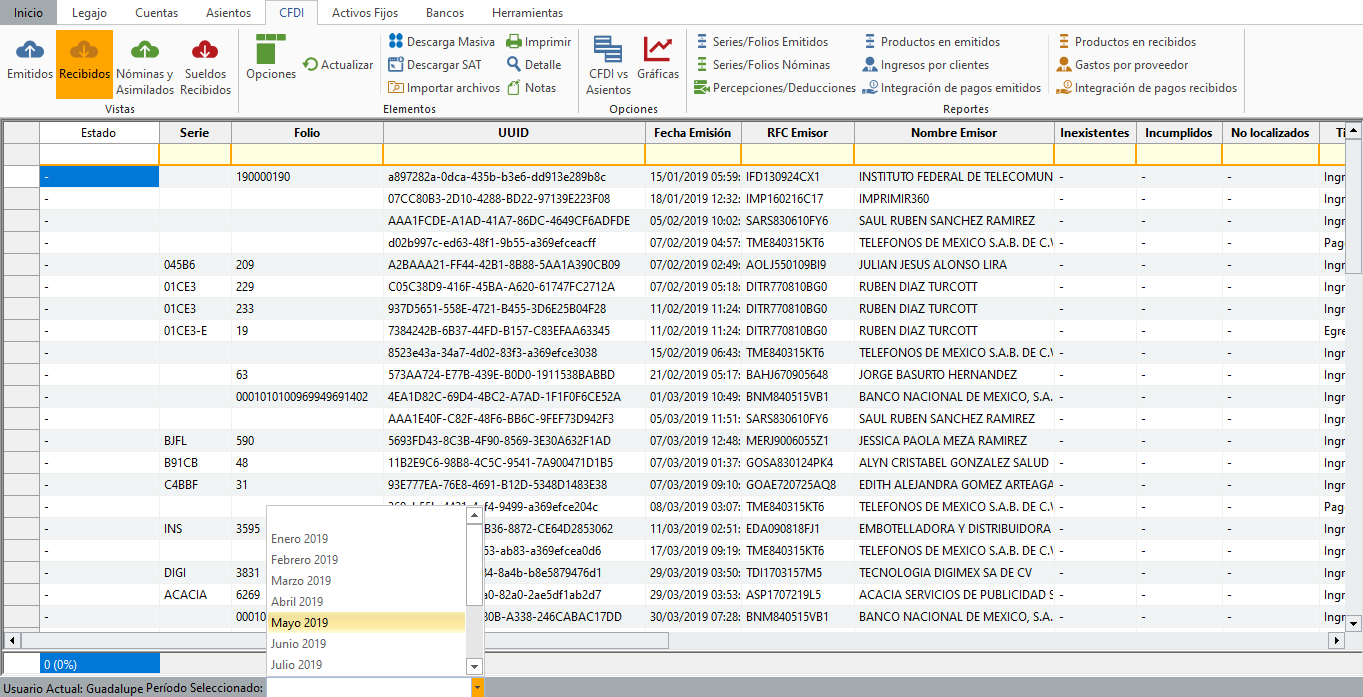This screenshot has width=1363, height=697.
Task: Open Sueldos Recibidos view
Action: (x=205, y=64)
